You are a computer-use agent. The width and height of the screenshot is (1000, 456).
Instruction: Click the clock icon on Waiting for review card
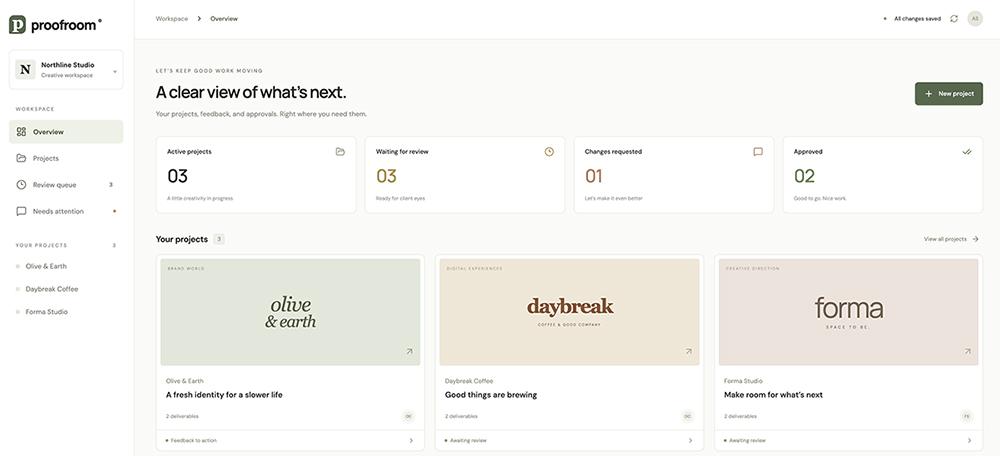(549, 152)
